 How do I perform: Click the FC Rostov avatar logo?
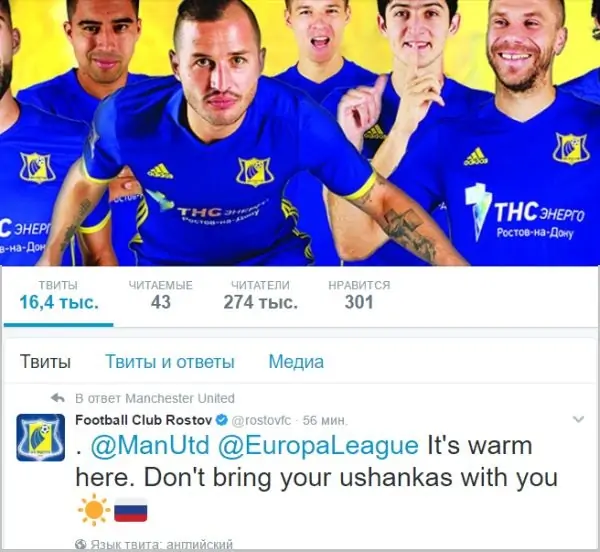tap(41, 437)
